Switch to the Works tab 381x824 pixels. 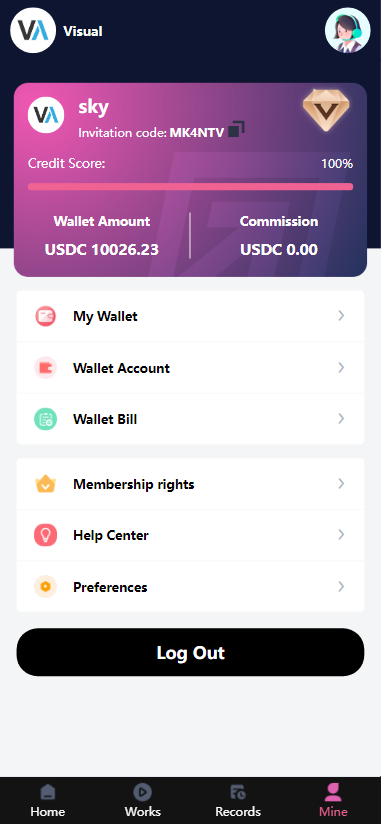(143, 801)
